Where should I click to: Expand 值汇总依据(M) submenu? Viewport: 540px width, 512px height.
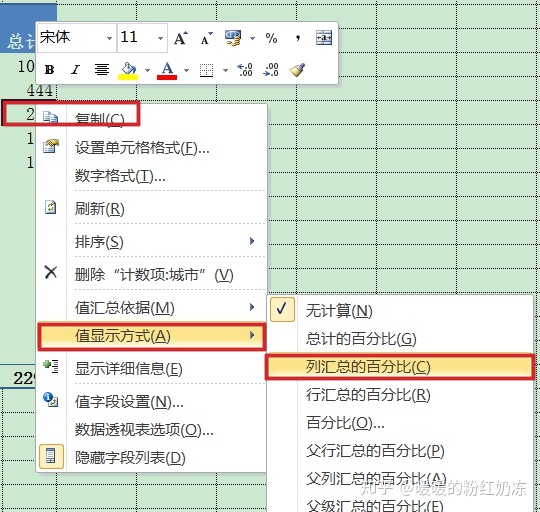click(152, 307)
